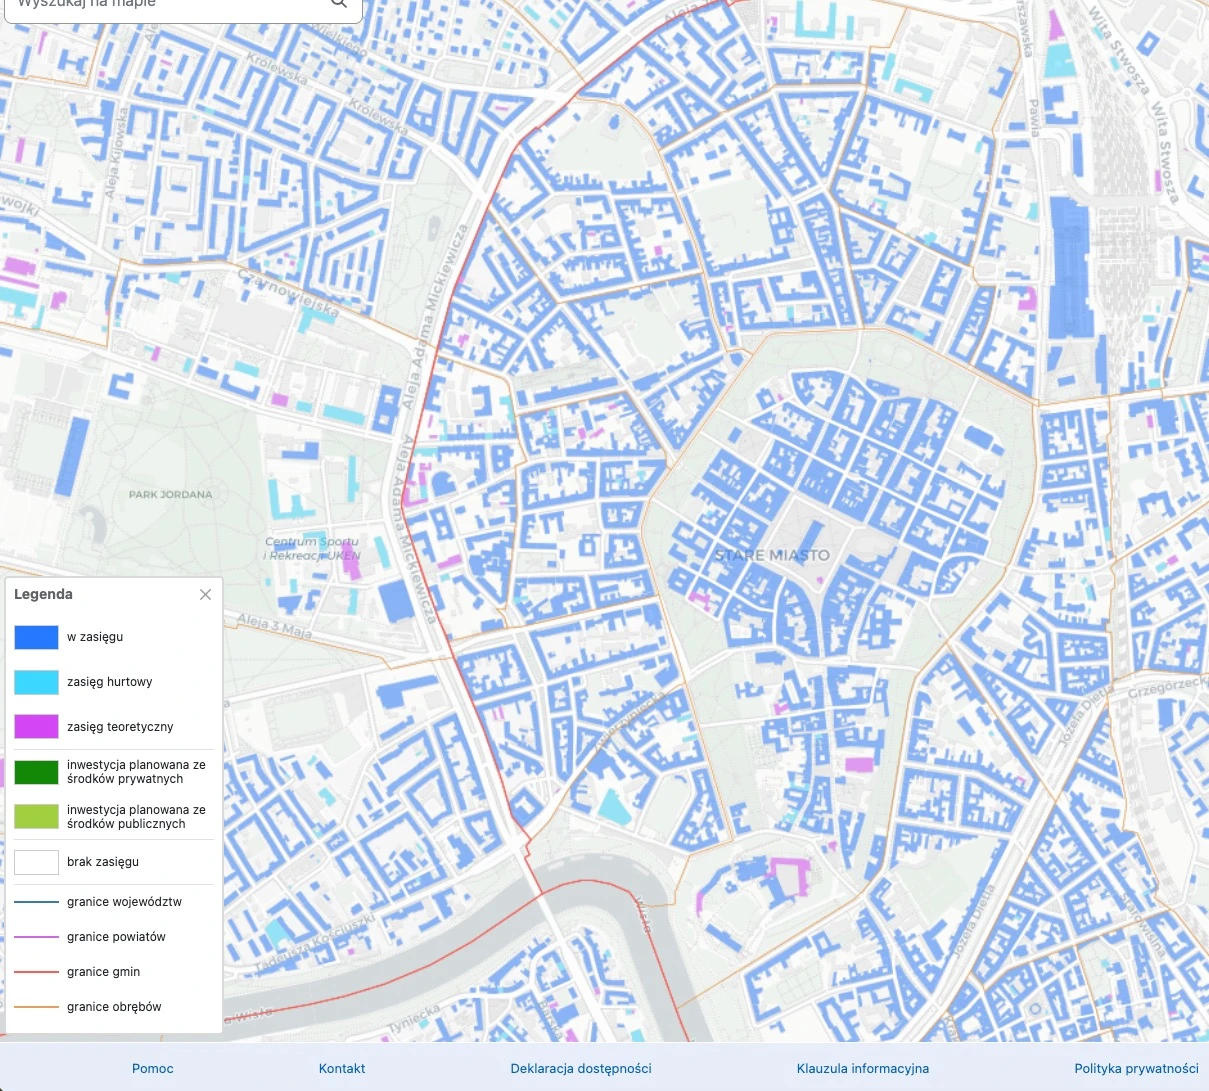Select the light green public investment swatch
This screenshot has height=1091, width=1209.
click(36, 816)
